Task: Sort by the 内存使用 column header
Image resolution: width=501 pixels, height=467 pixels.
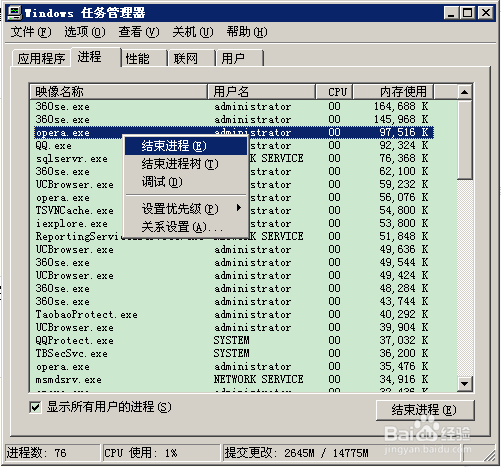Action: coord(393,91)
